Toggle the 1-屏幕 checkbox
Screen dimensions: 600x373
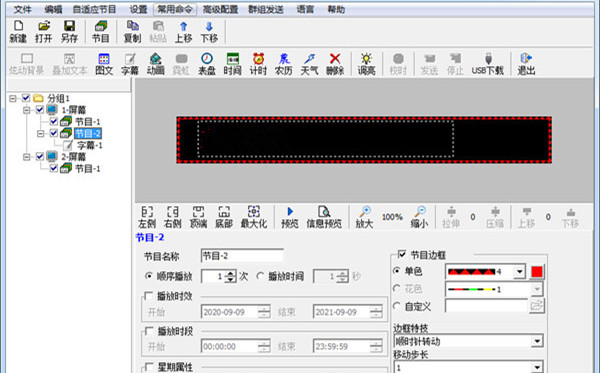click(40, 110)
